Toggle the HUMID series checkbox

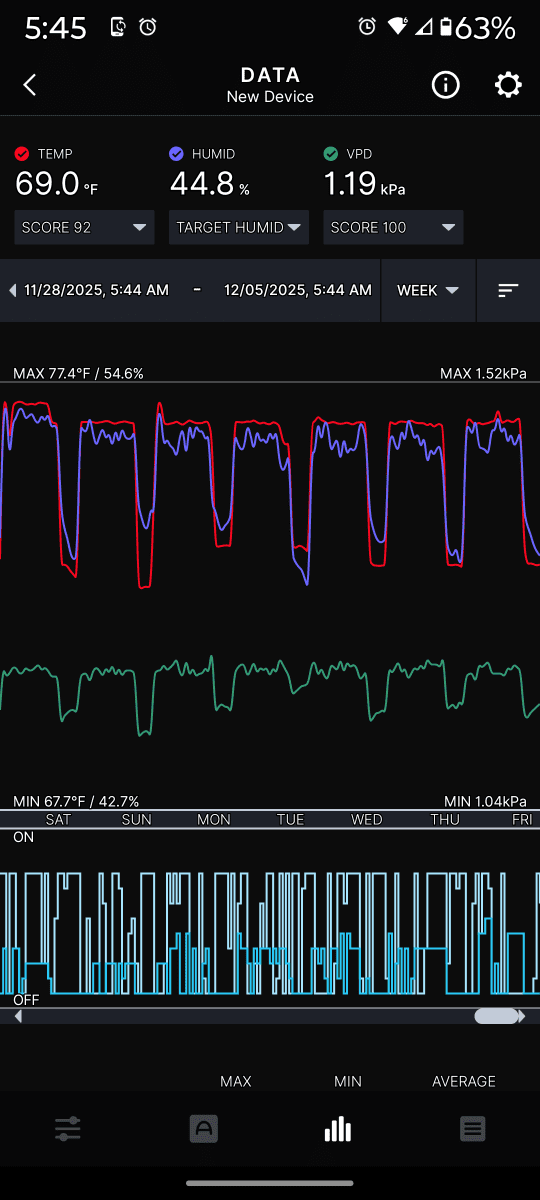177,154
